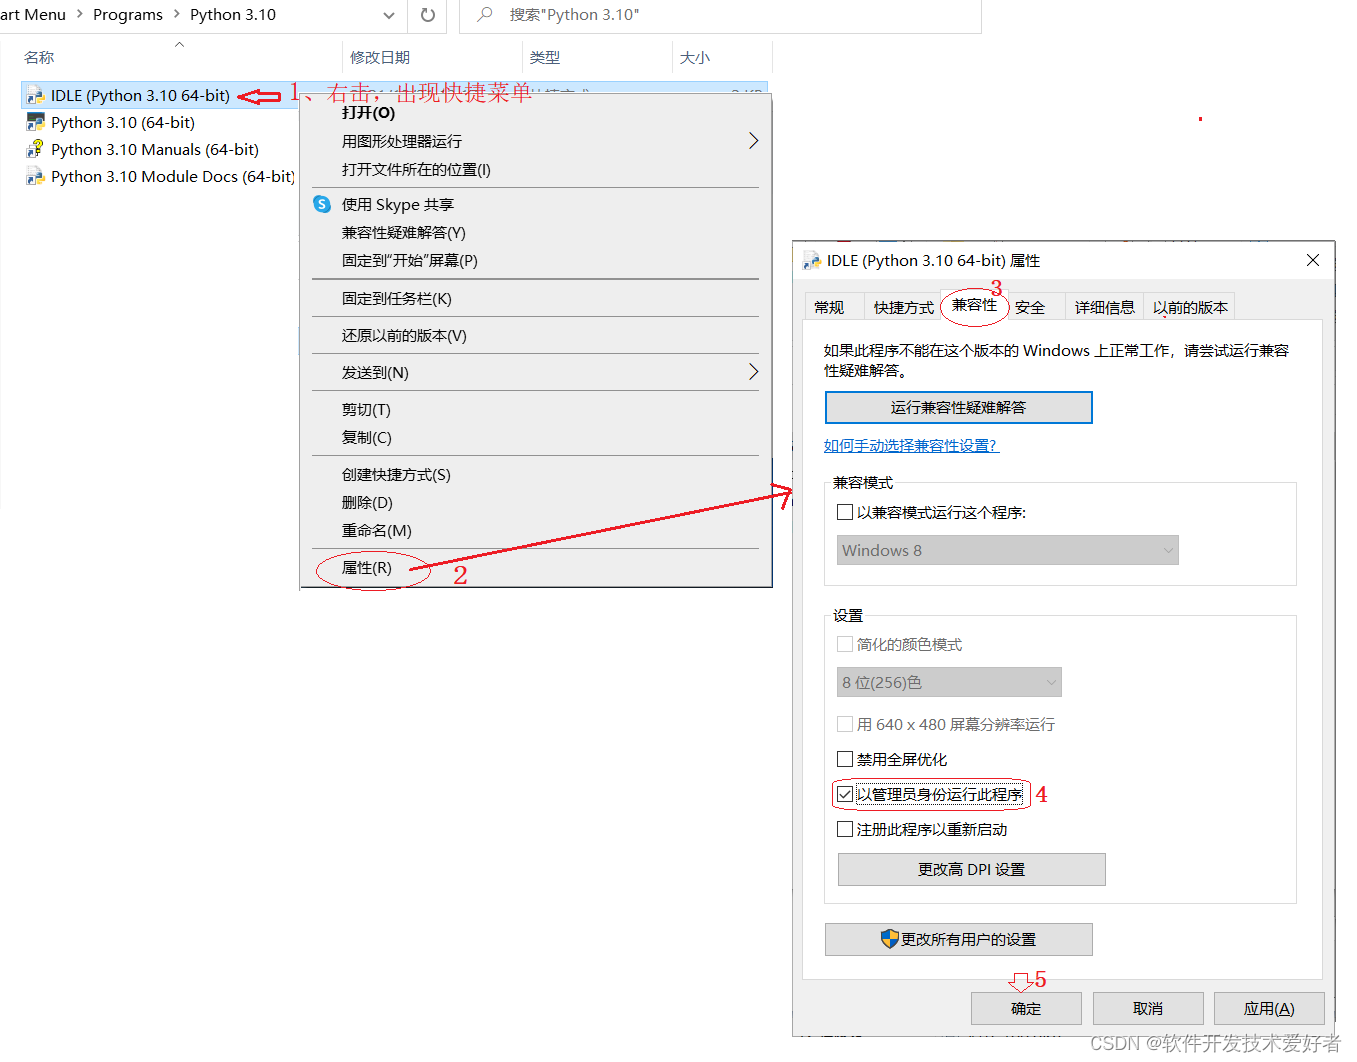Image resolution: width=1357 pixels, height=1062 pixels.
Task: Click Programs in the address breadcrumb
Action: [x=128, y=14]
